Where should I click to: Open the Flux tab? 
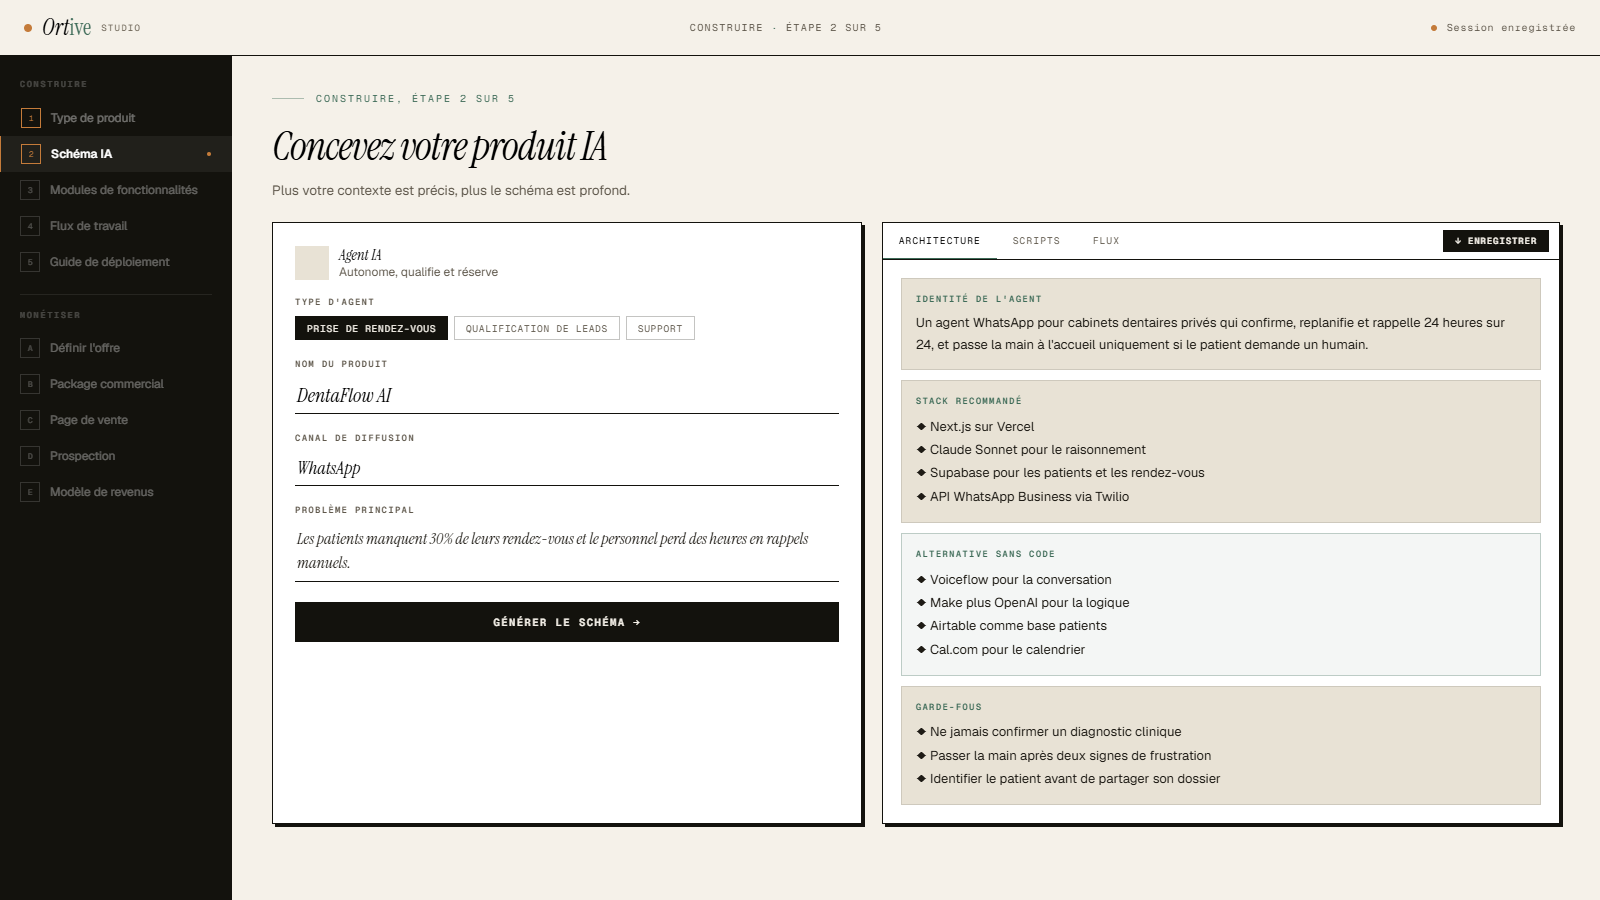(x=1106, y=241)
